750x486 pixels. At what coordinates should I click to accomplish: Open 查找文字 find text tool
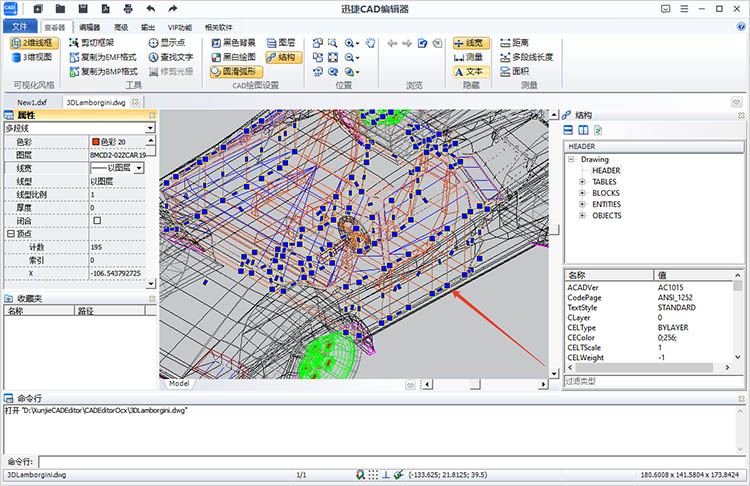(x=170, y=57)
